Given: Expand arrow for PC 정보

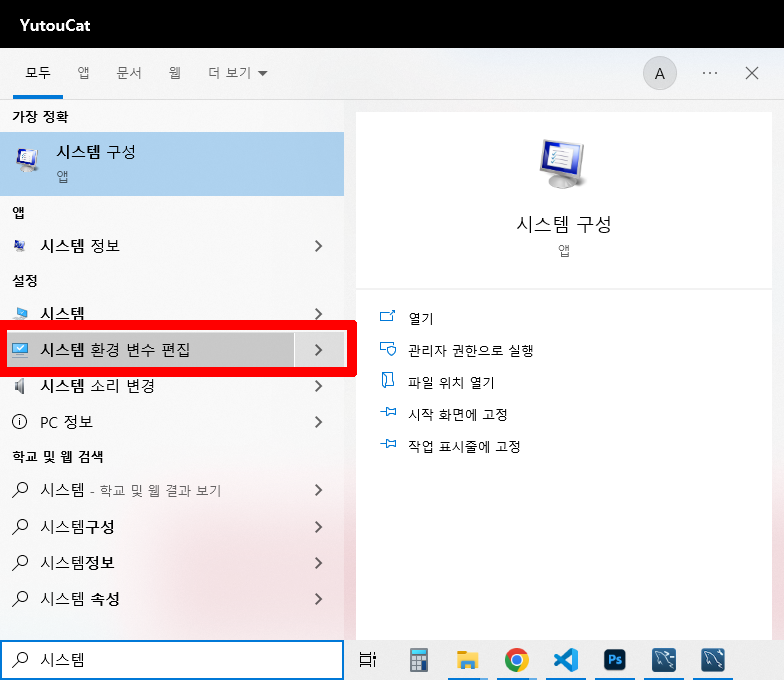Looking at the screenshot, I should coord(318,422).
